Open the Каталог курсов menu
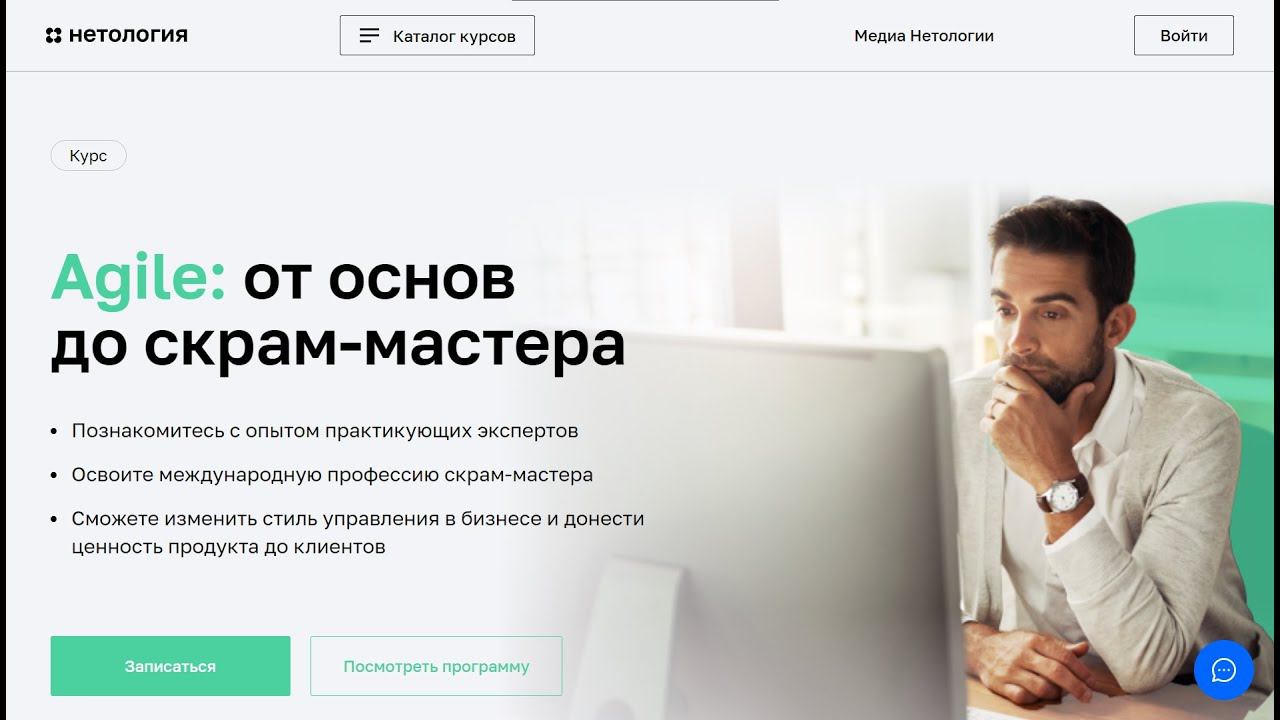This screenshot has height=720, width=1280. 437,36
